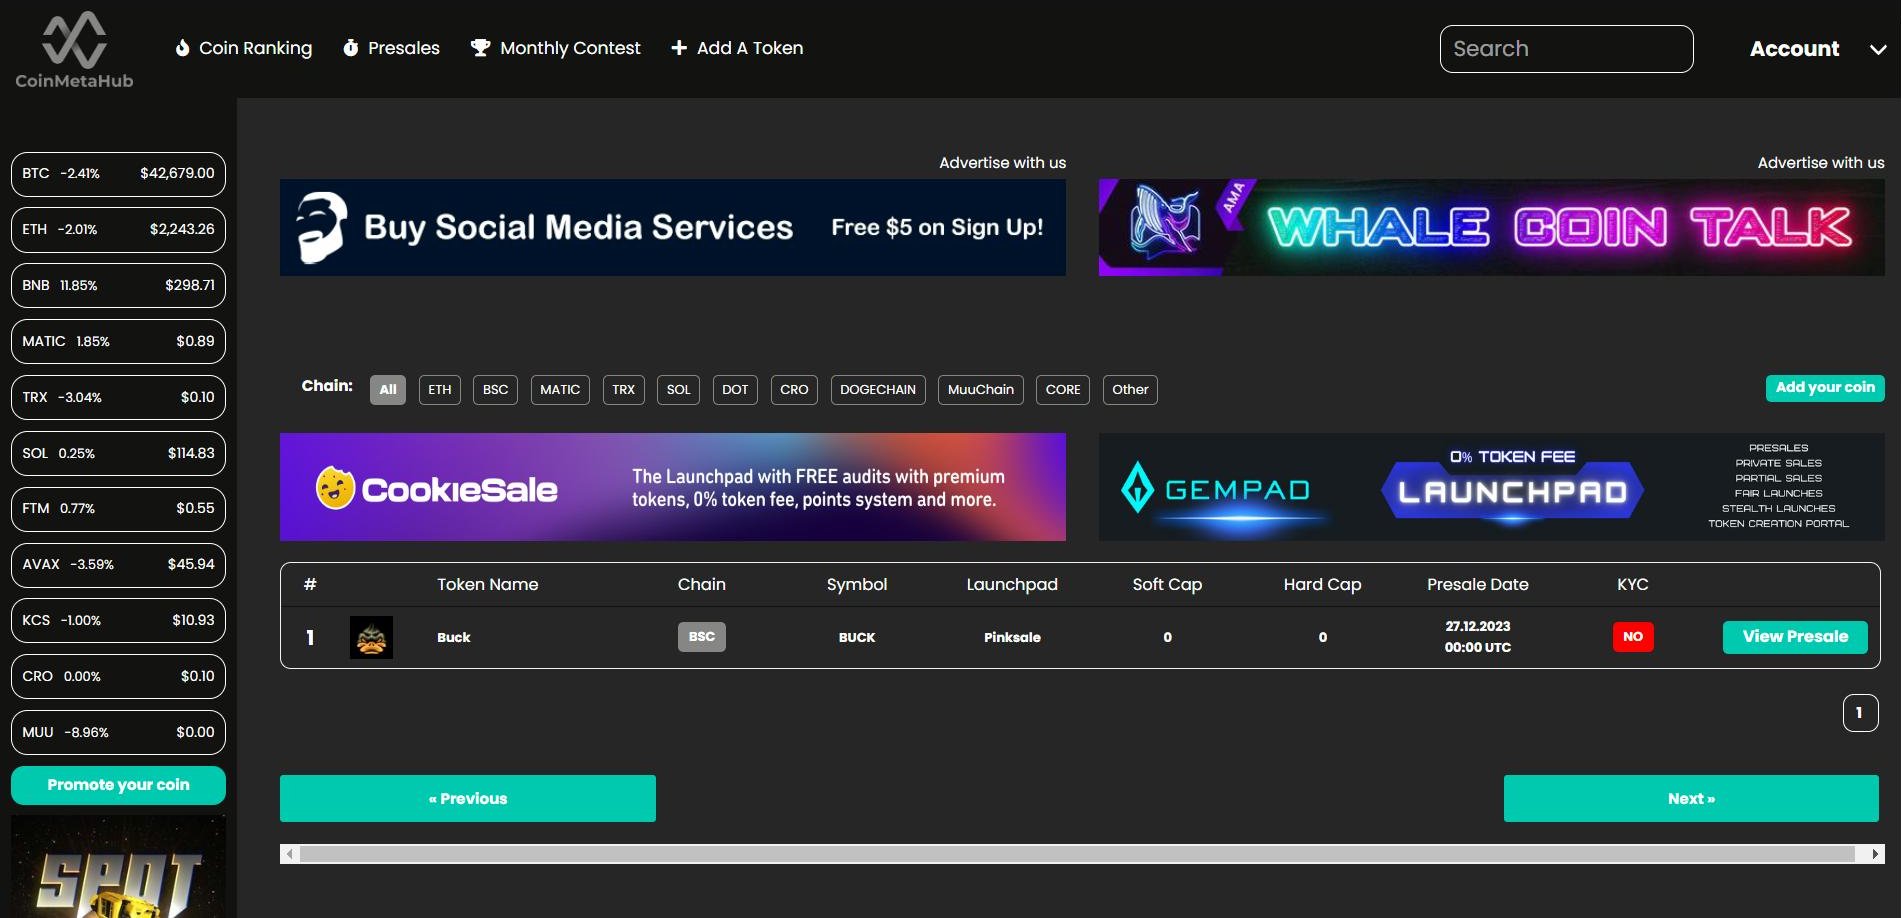Select the All chain filter
The height and width of the screenshot is (918, 1901).
point(388,390)
